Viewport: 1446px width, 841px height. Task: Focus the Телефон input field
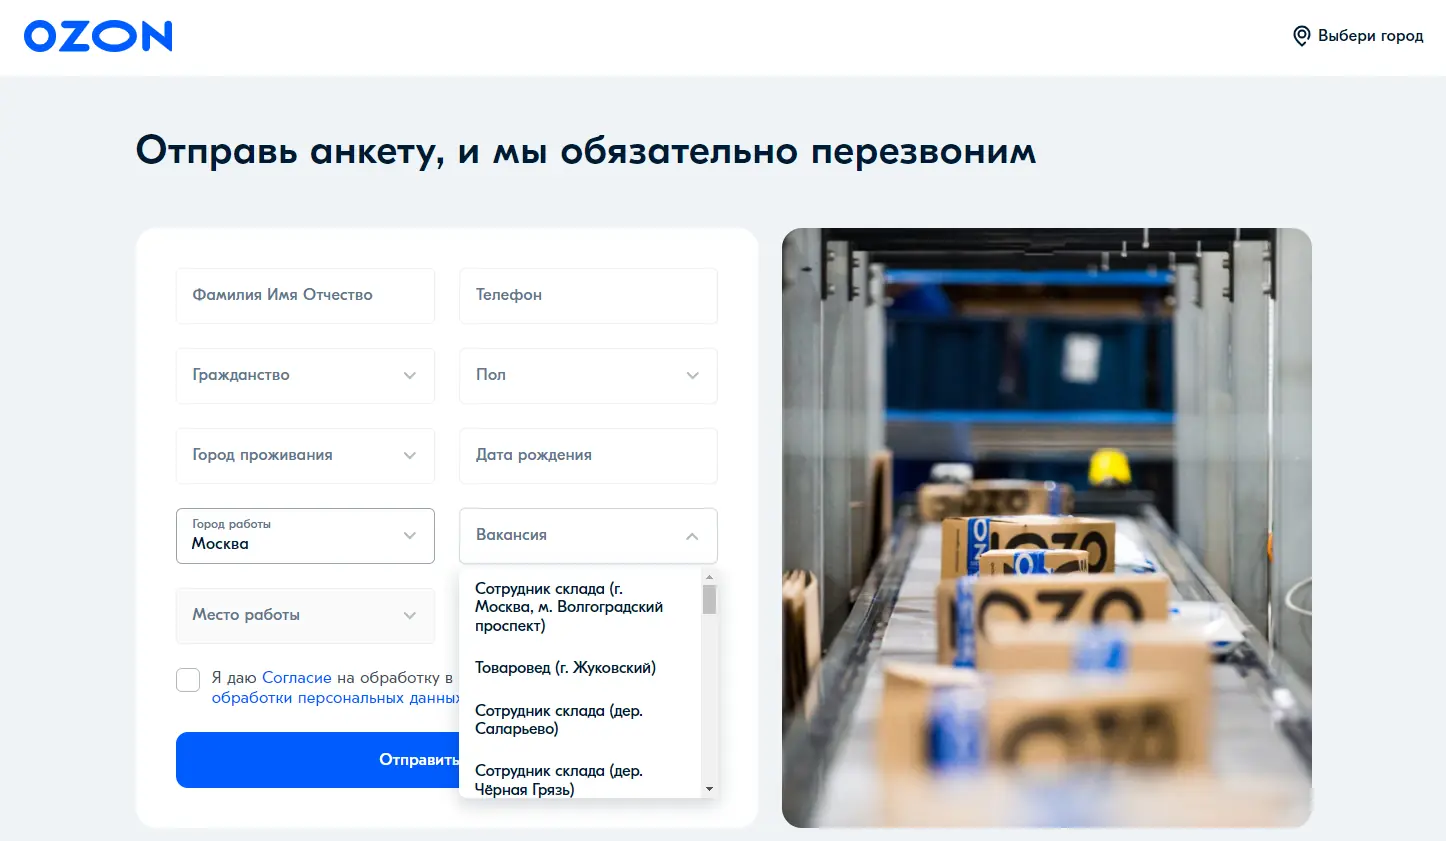click(588, 295)
